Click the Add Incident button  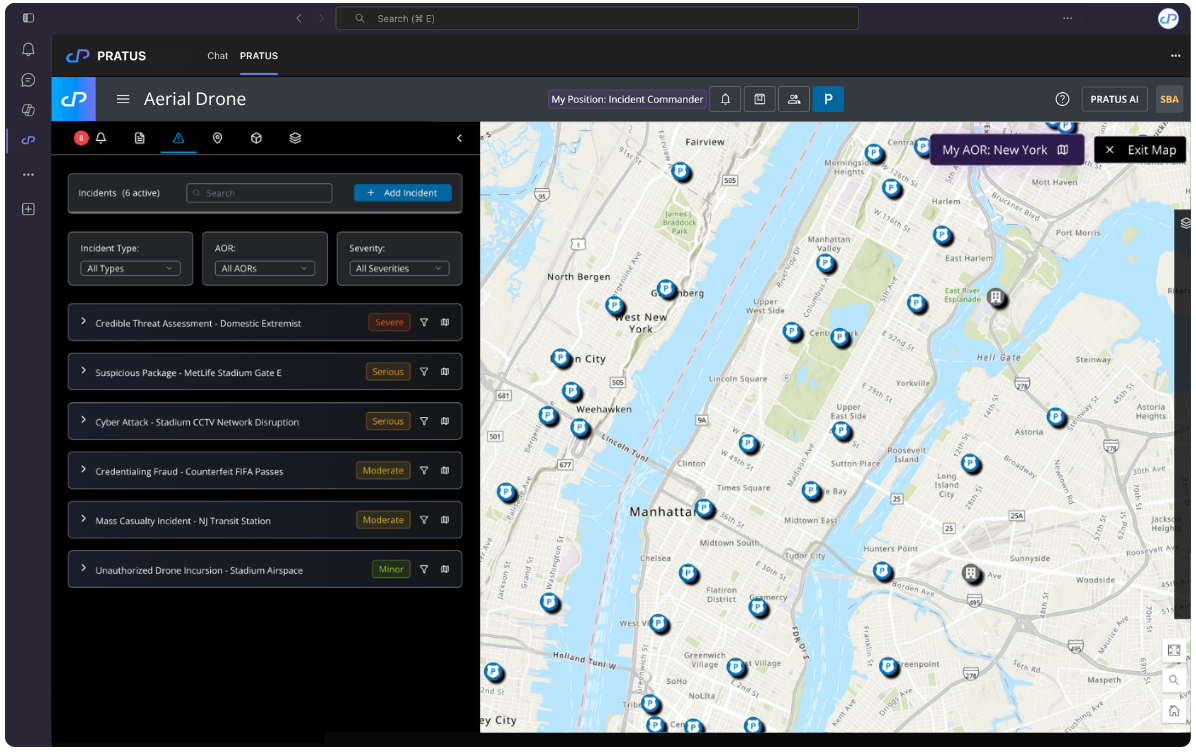(403, 193)
